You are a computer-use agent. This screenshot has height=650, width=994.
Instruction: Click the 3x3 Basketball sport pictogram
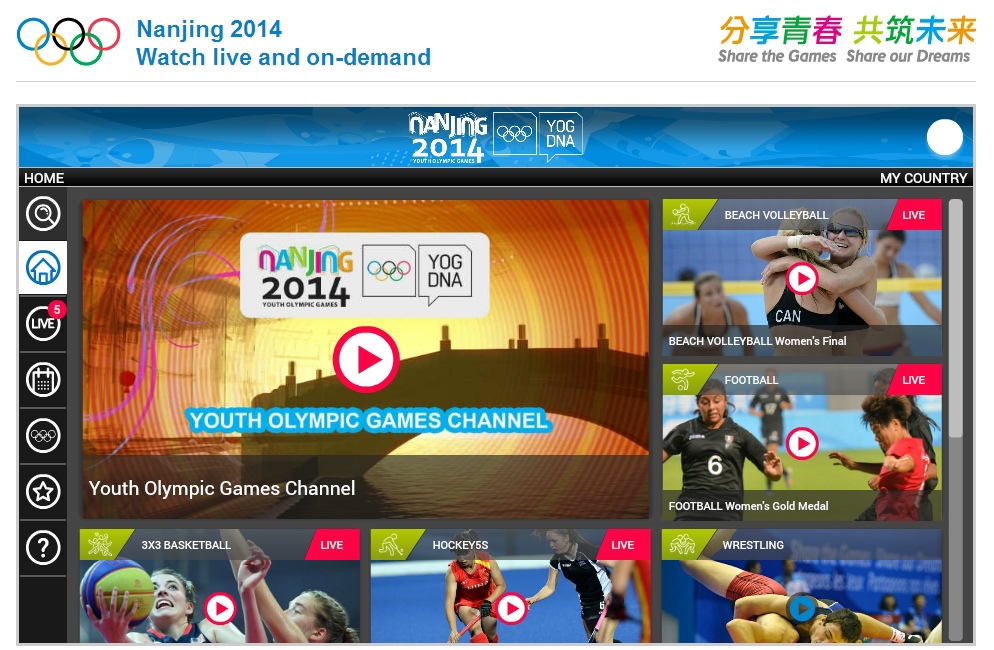point(100,544)
